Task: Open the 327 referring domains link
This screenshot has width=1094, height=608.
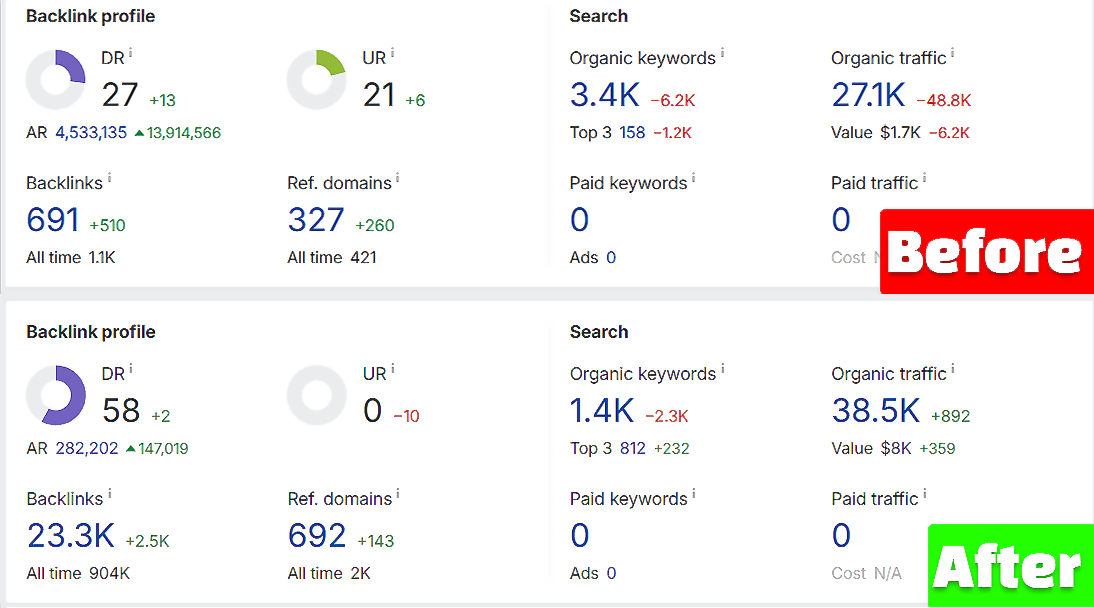Action: (x=316, y=220)
